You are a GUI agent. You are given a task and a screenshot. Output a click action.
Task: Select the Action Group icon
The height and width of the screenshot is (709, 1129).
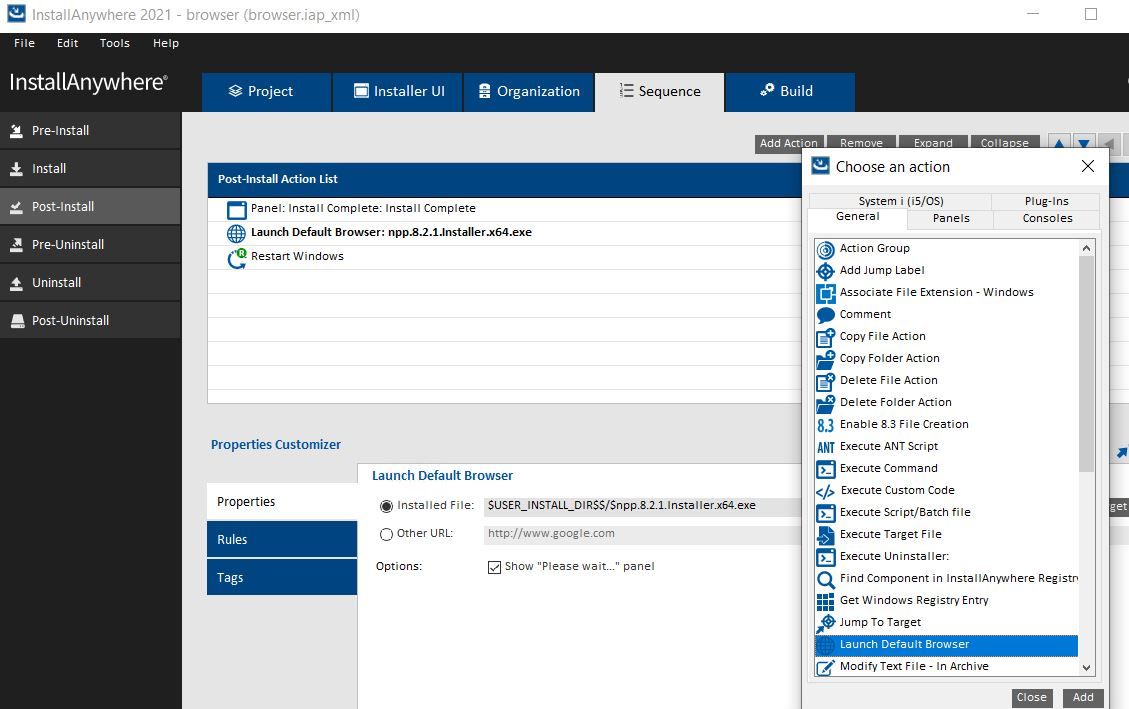point(825,249)
